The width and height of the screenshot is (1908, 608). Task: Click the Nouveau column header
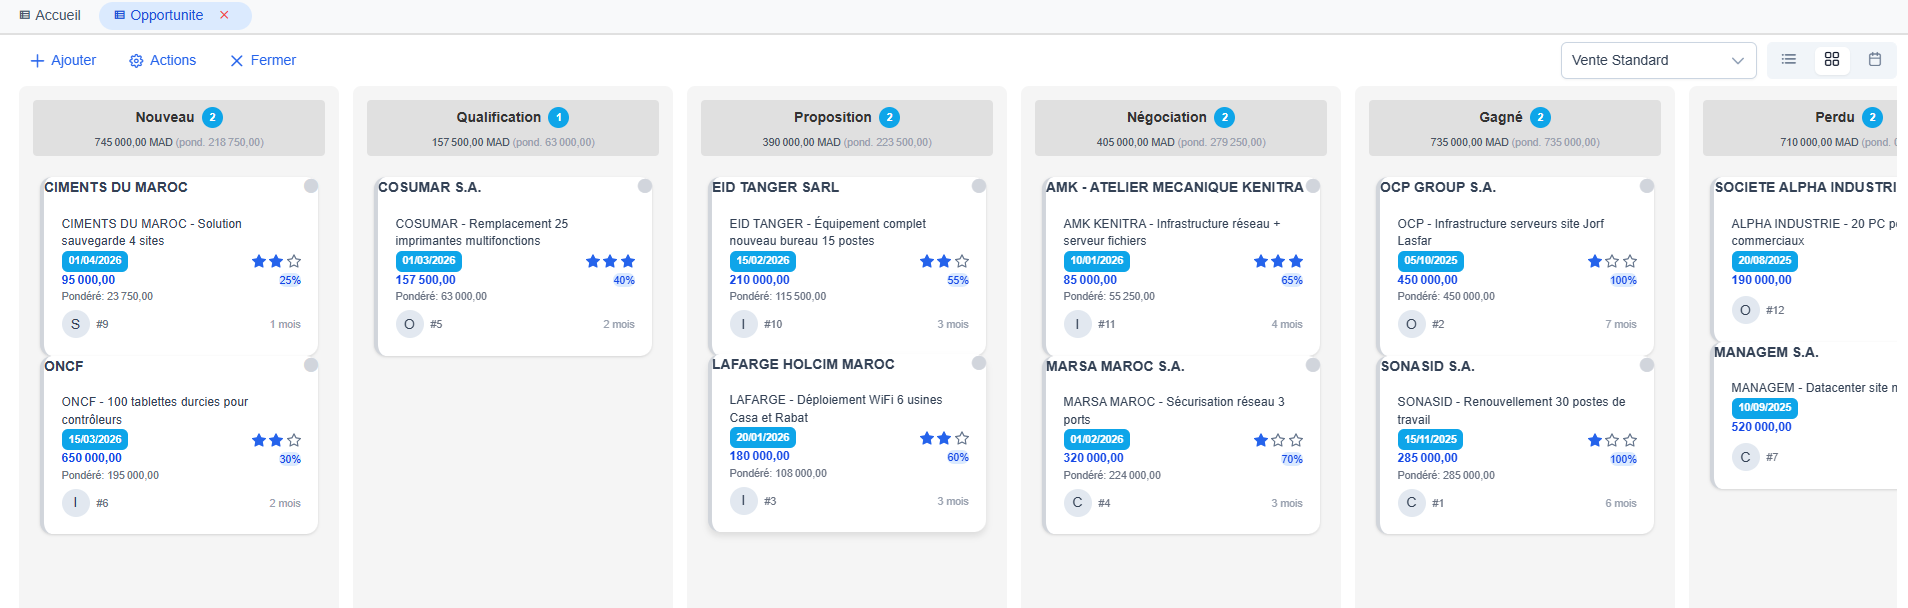coord(179,127)
